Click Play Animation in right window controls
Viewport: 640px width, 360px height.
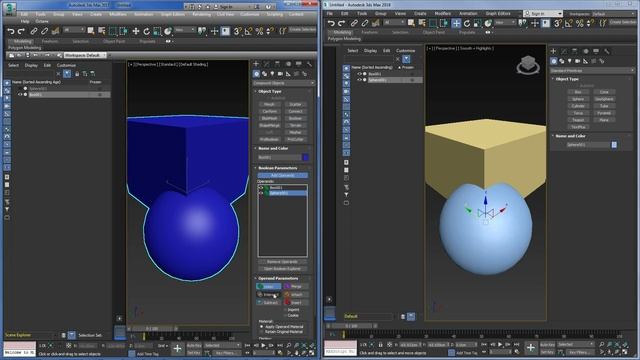click(500, 344)
